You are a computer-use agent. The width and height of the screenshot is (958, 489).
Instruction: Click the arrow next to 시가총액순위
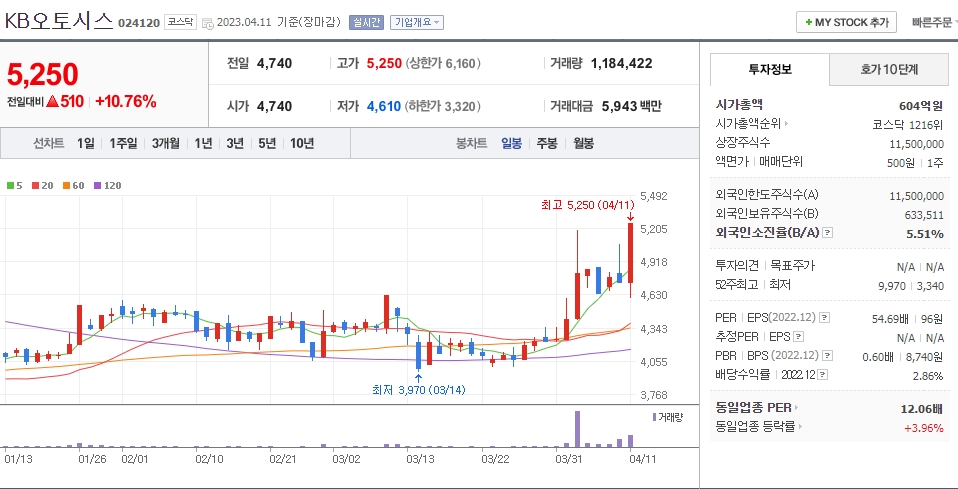[x=786, y=124]
